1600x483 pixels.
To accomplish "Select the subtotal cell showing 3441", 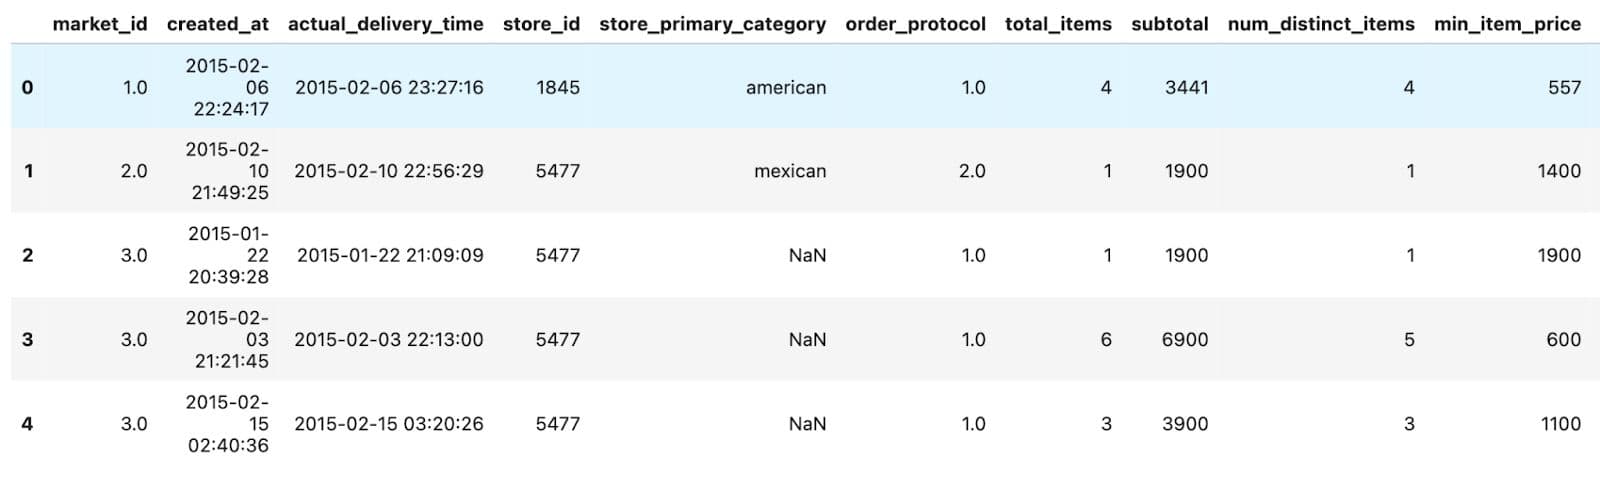I will pyautogui.click(x=1186, y=88).
